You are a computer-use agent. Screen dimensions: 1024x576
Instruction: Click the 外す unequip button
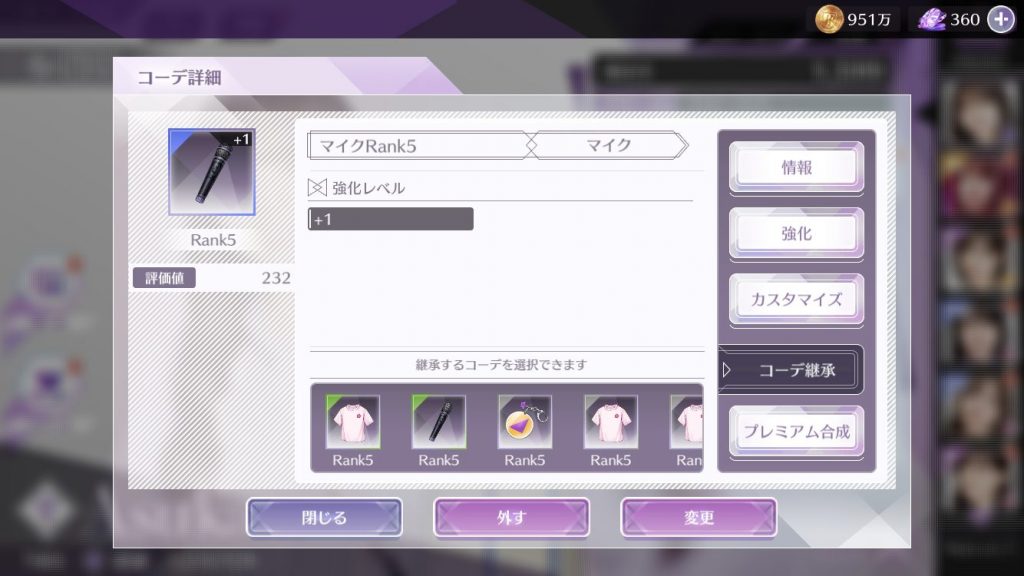pyautogui.click(x=511, y=518)
